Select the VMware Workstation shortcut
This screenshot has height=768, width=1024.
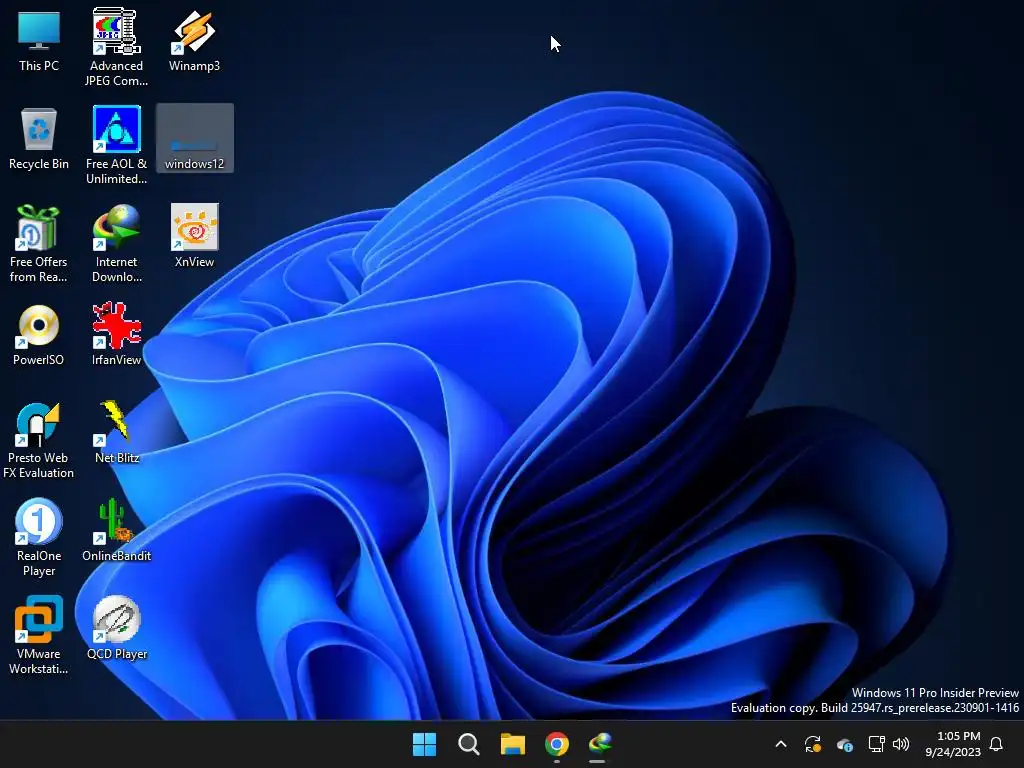pos(39,635)
